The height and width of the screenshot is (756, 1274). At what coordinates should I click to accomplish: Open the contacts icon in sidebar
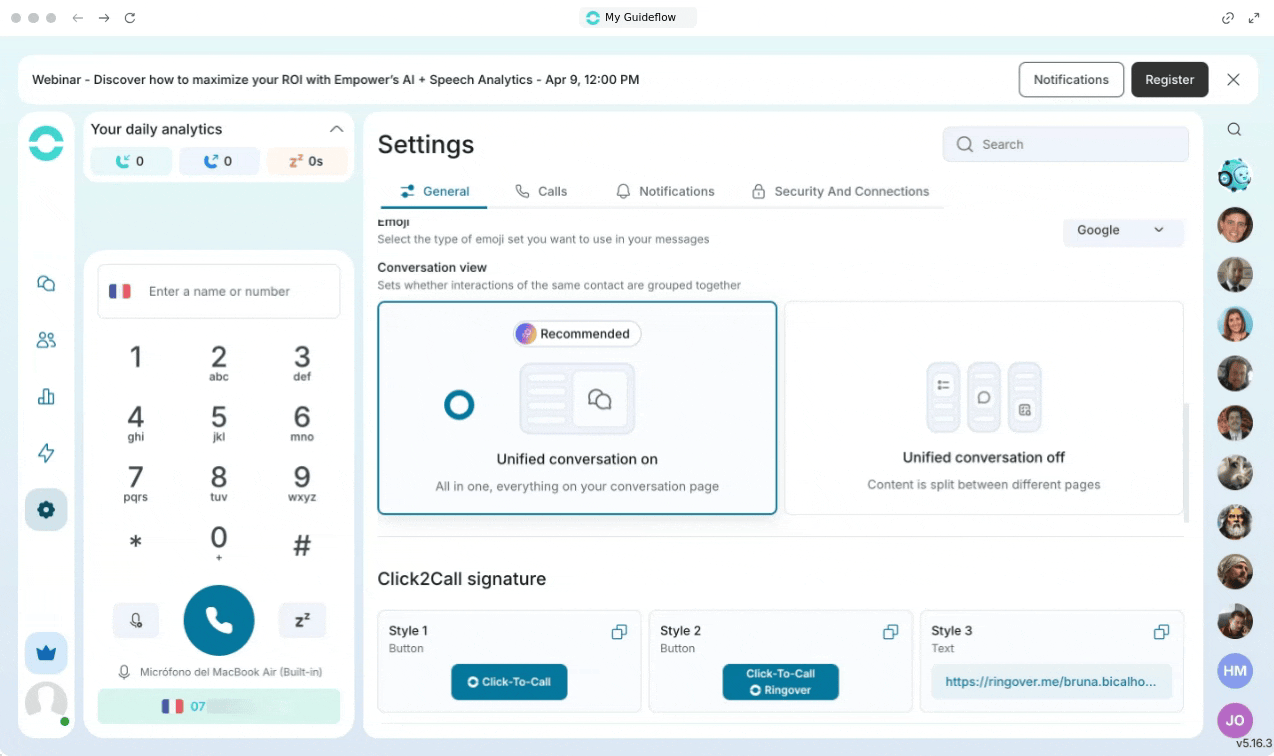46,340
